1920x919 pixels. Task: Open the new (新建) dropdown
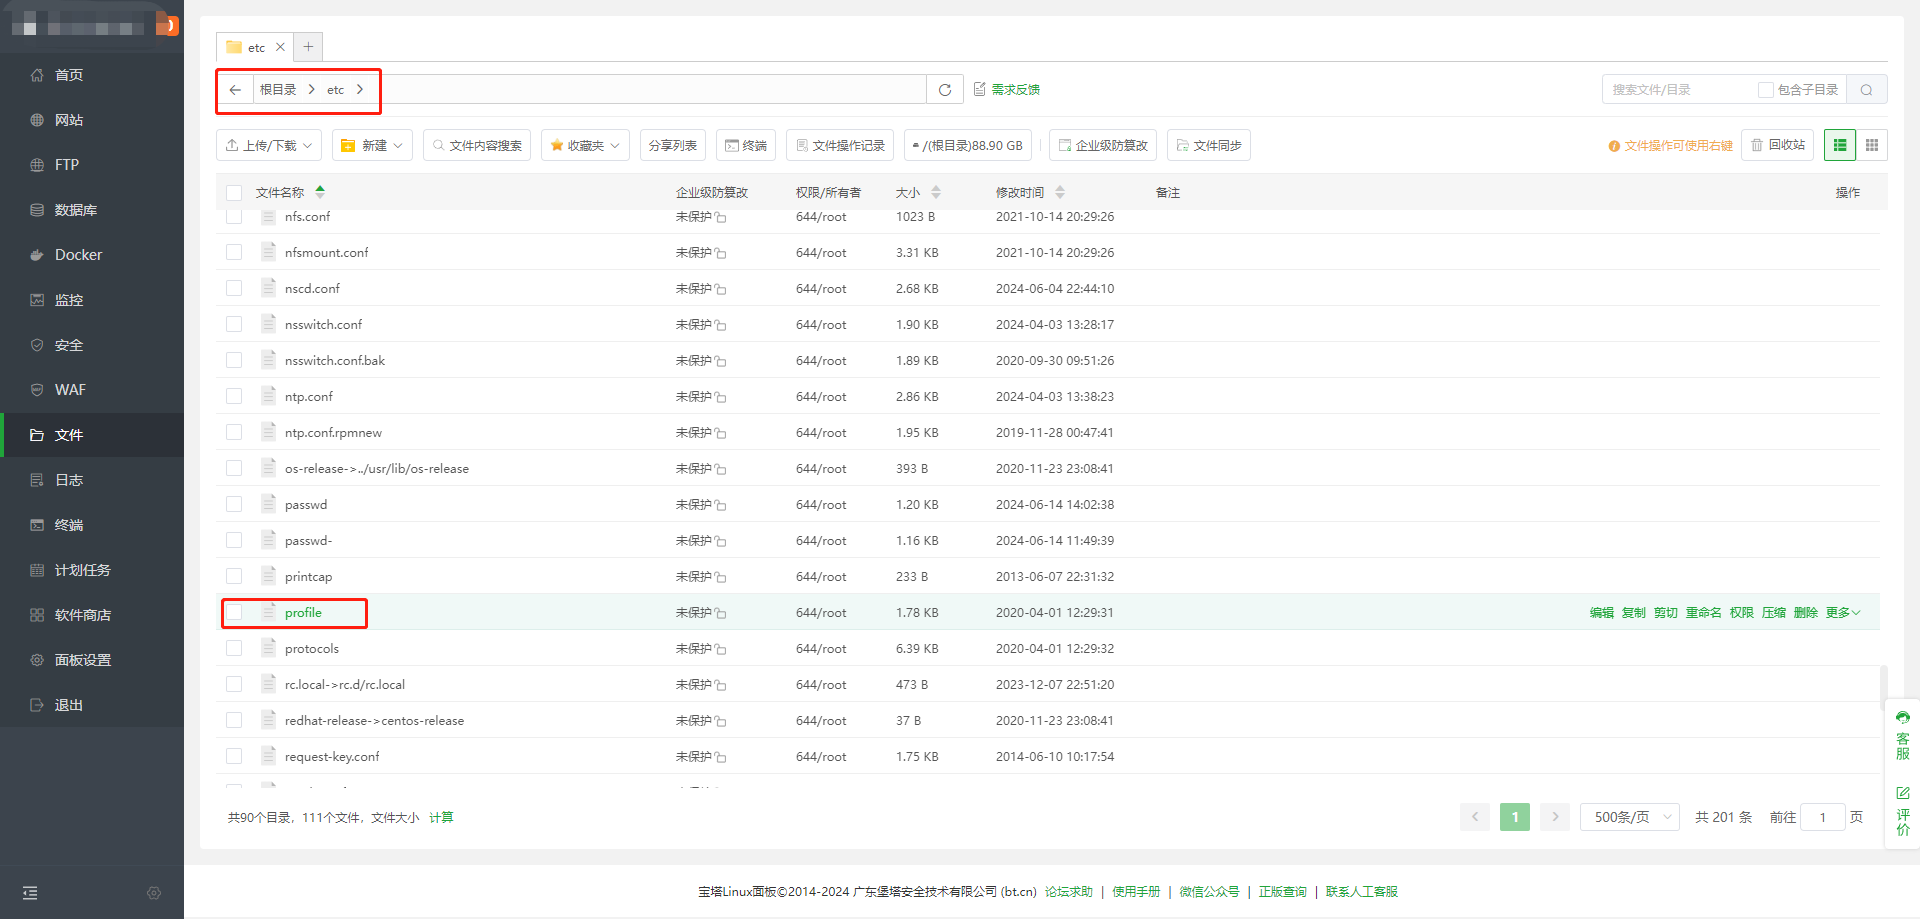pos(372,145)
